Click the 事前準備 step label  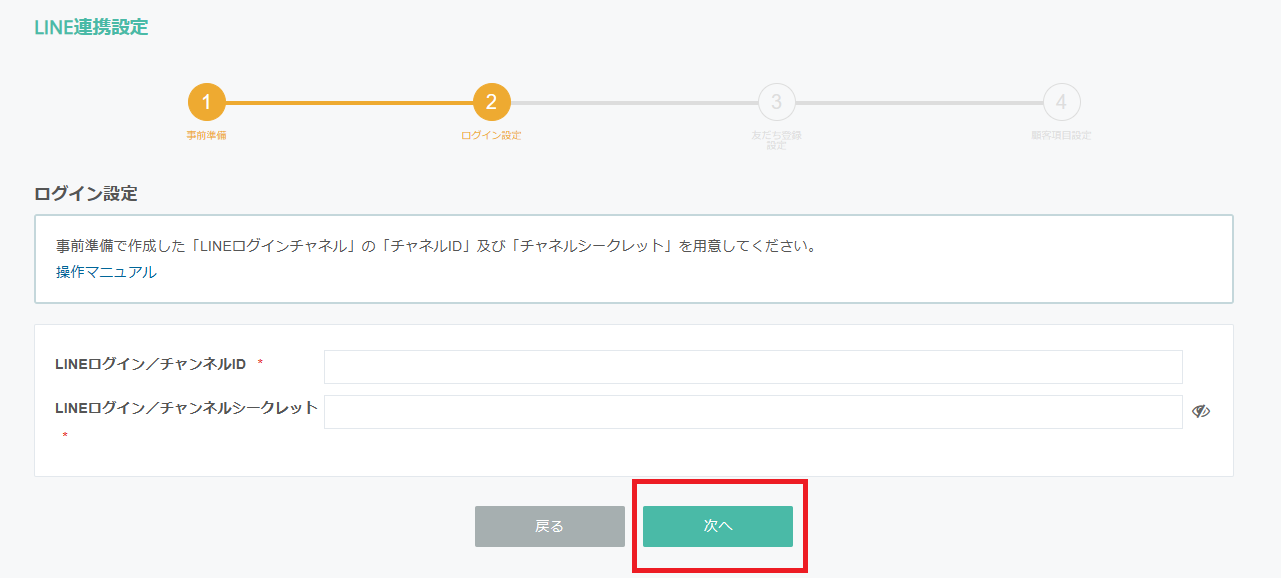pyautogui.click(x=207, y=135)
